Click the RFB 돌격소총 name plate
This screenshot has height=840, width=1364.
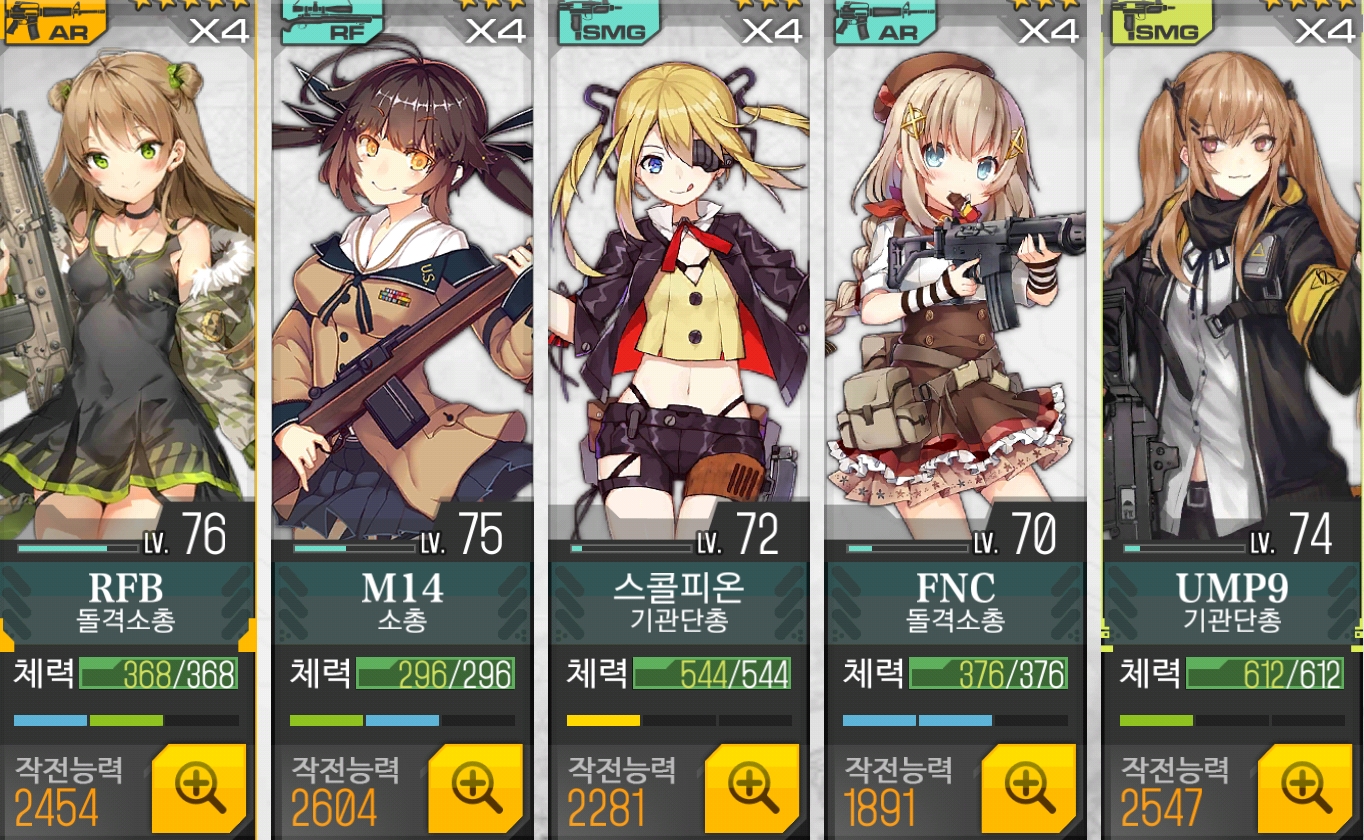[127, 603]
